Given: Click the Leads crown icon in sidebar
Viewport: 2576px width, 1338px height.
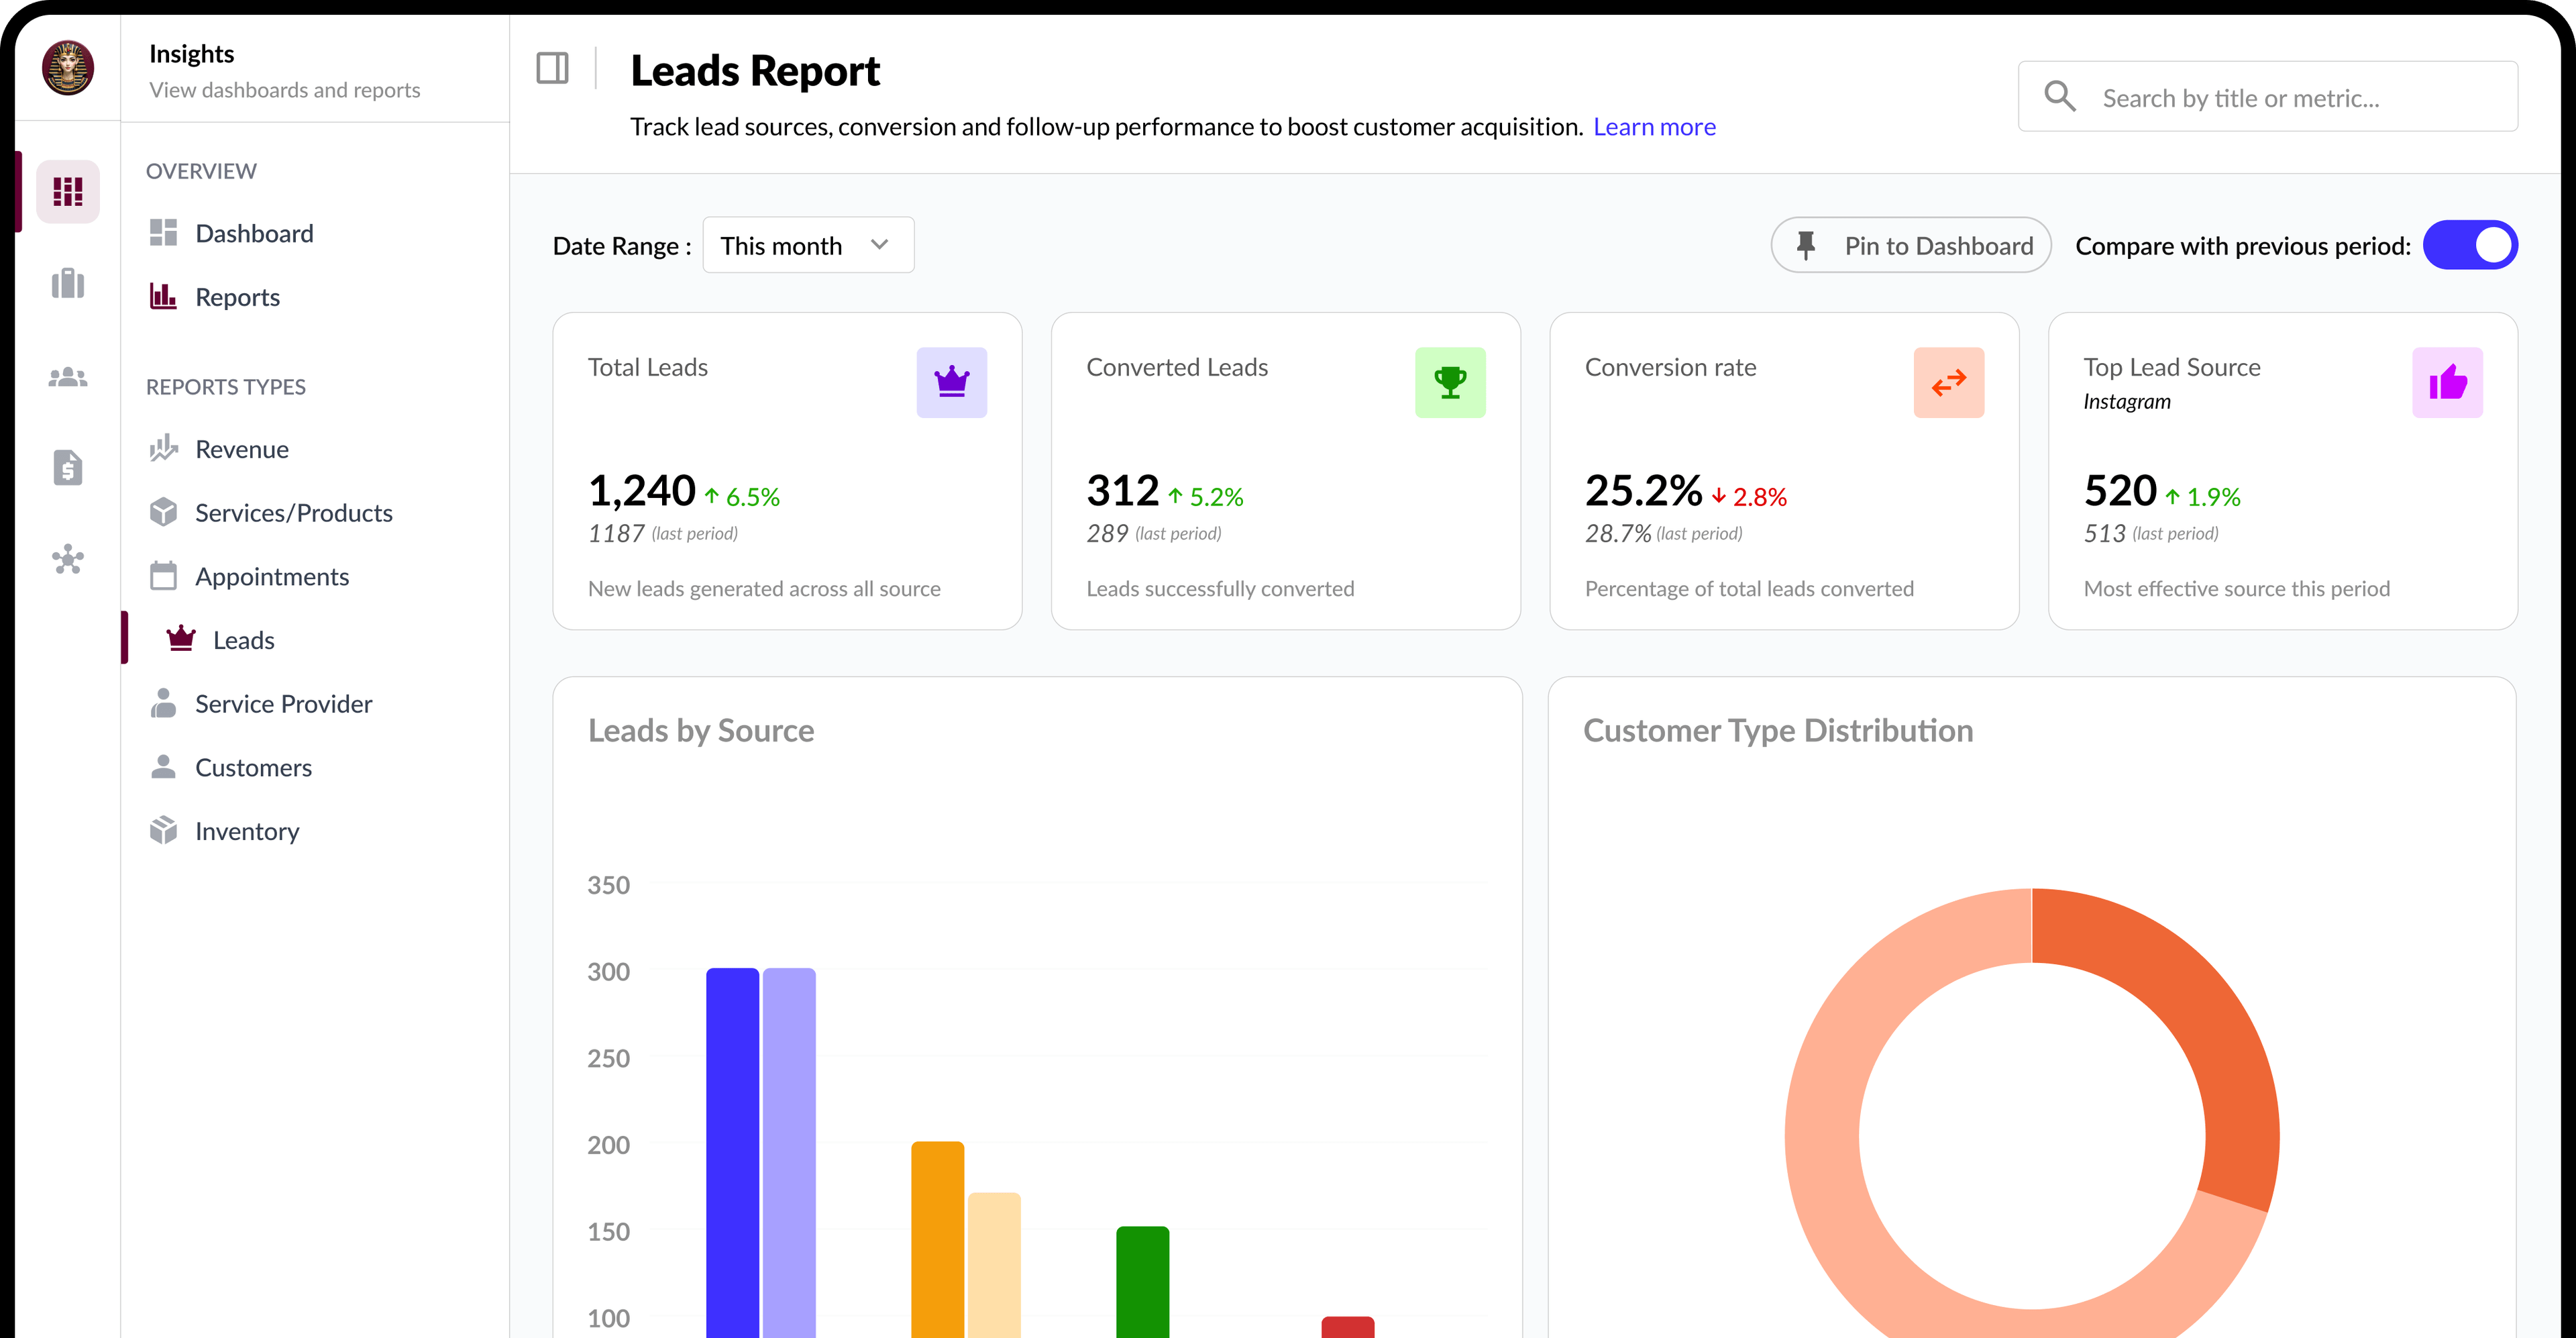Looking at the screenshot, I should pos(181,639).
